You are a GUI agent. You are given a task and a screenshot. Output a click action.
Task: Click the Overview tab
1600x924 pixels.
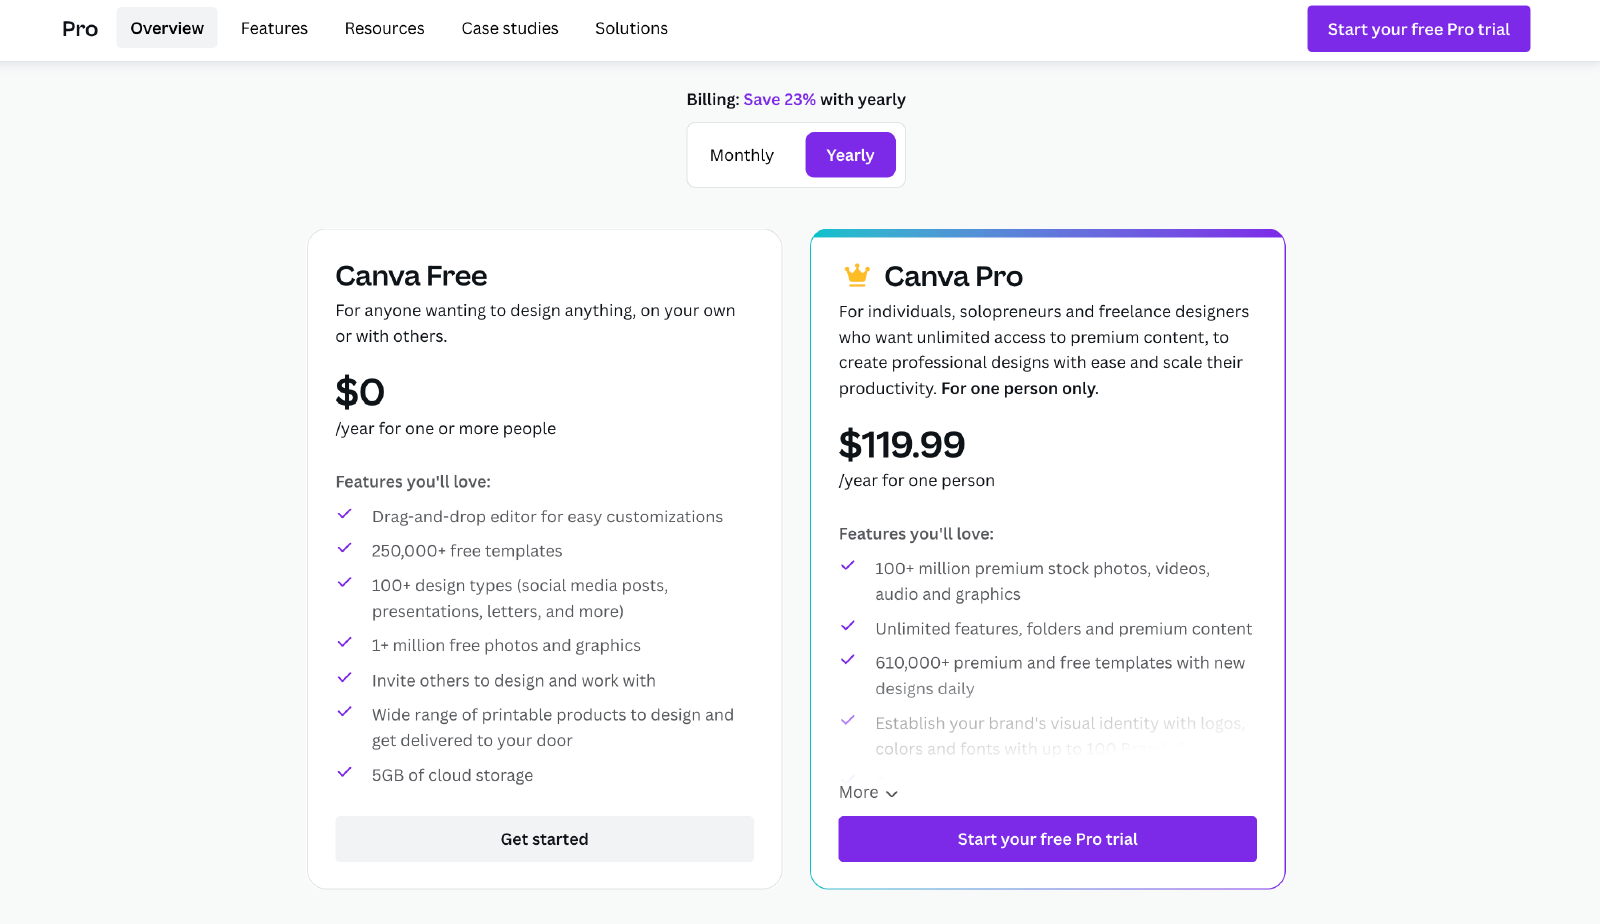[167, 28]
